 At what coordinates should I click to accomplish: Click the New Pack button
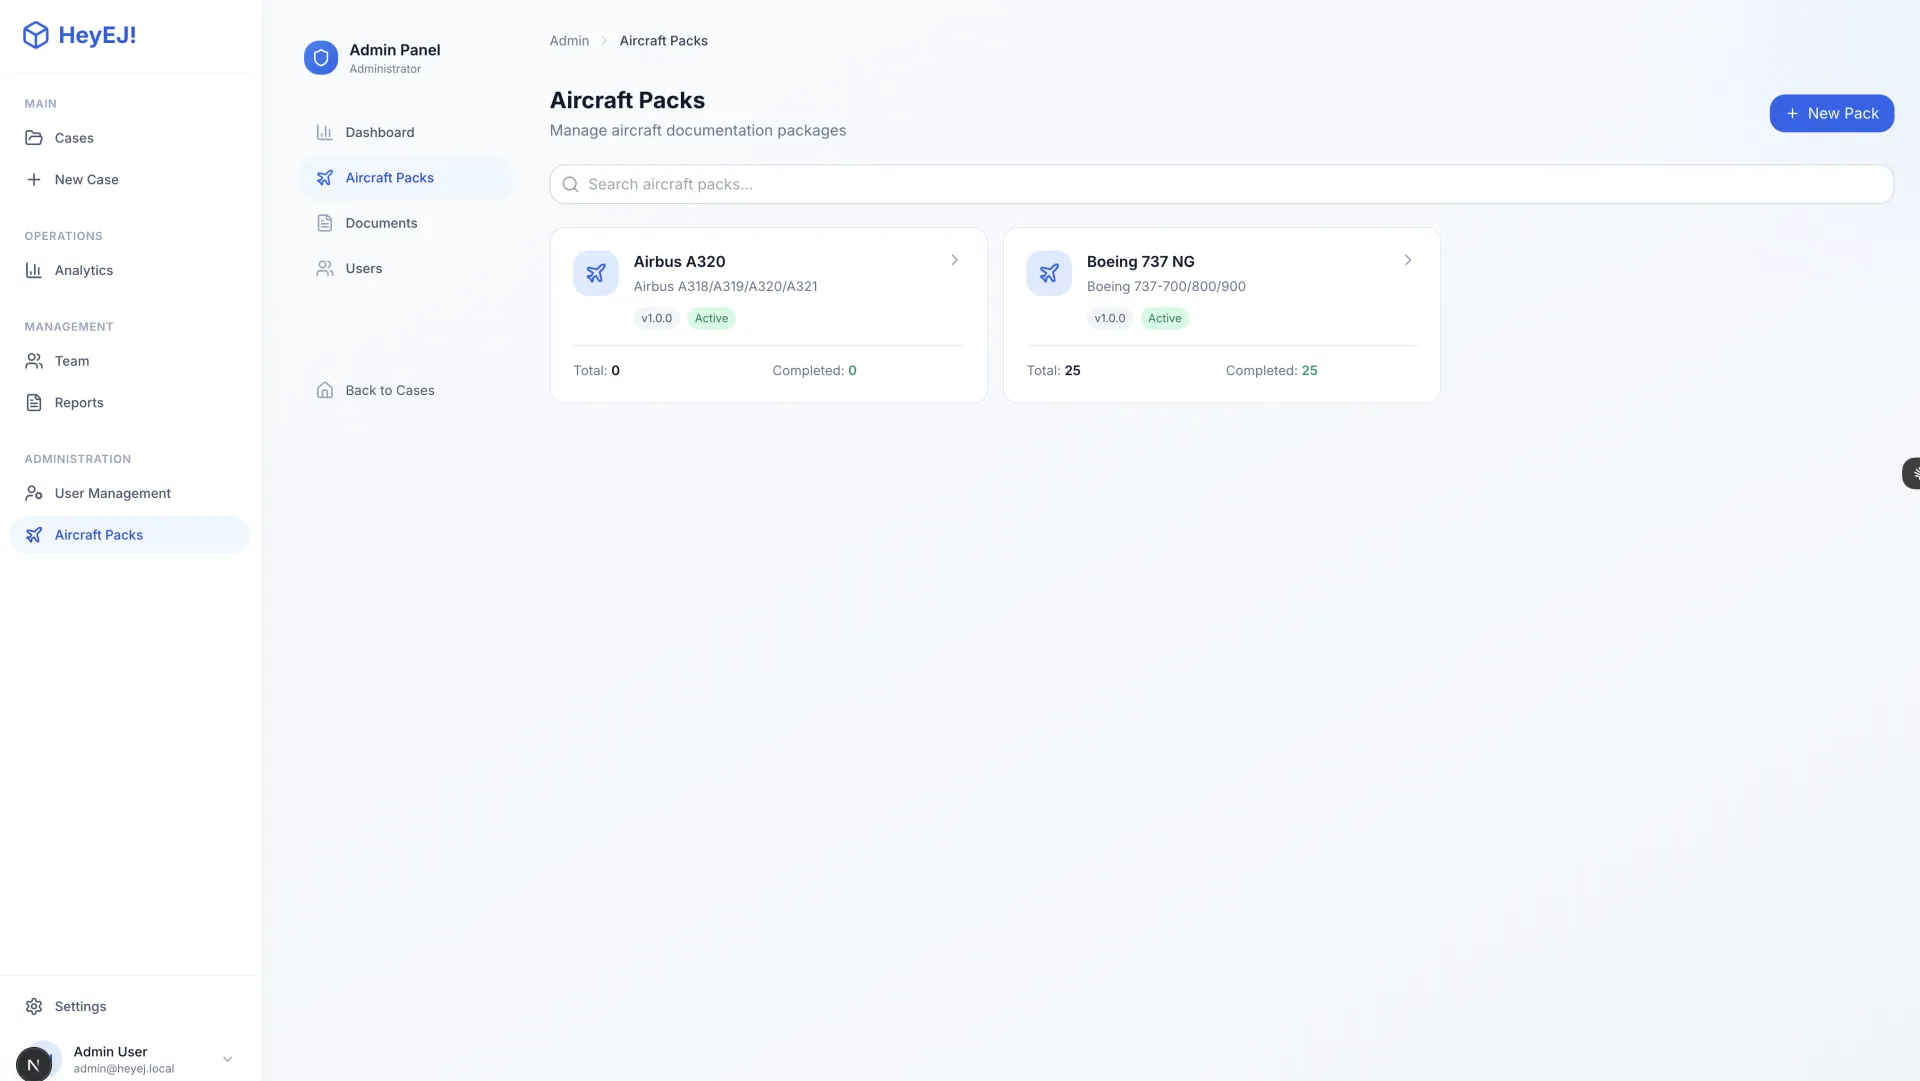click(1831, 113)
